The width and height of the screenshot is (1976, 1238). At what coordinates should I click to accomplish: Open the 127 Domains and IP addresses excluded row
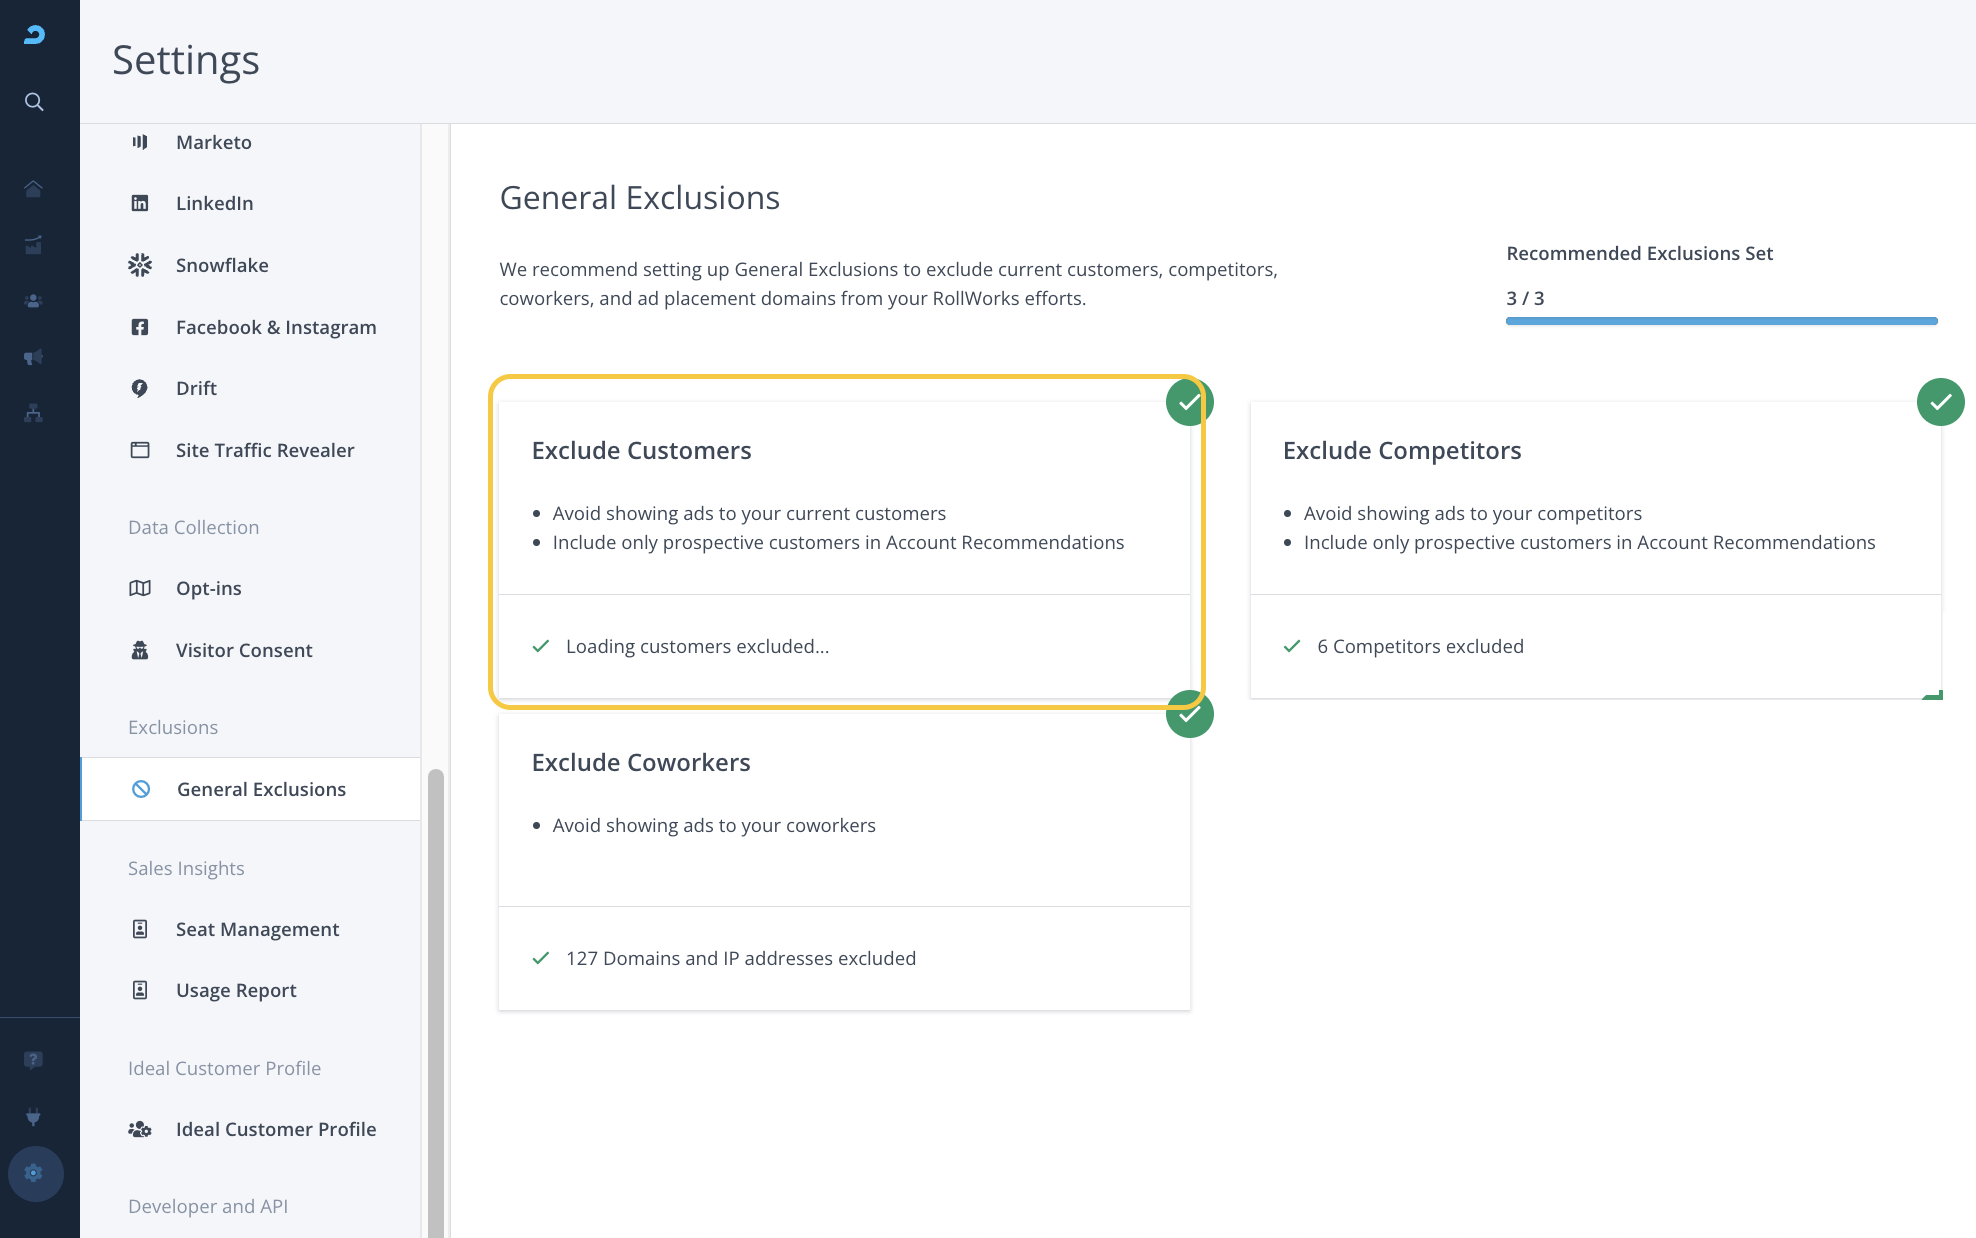tap(740, 958)
